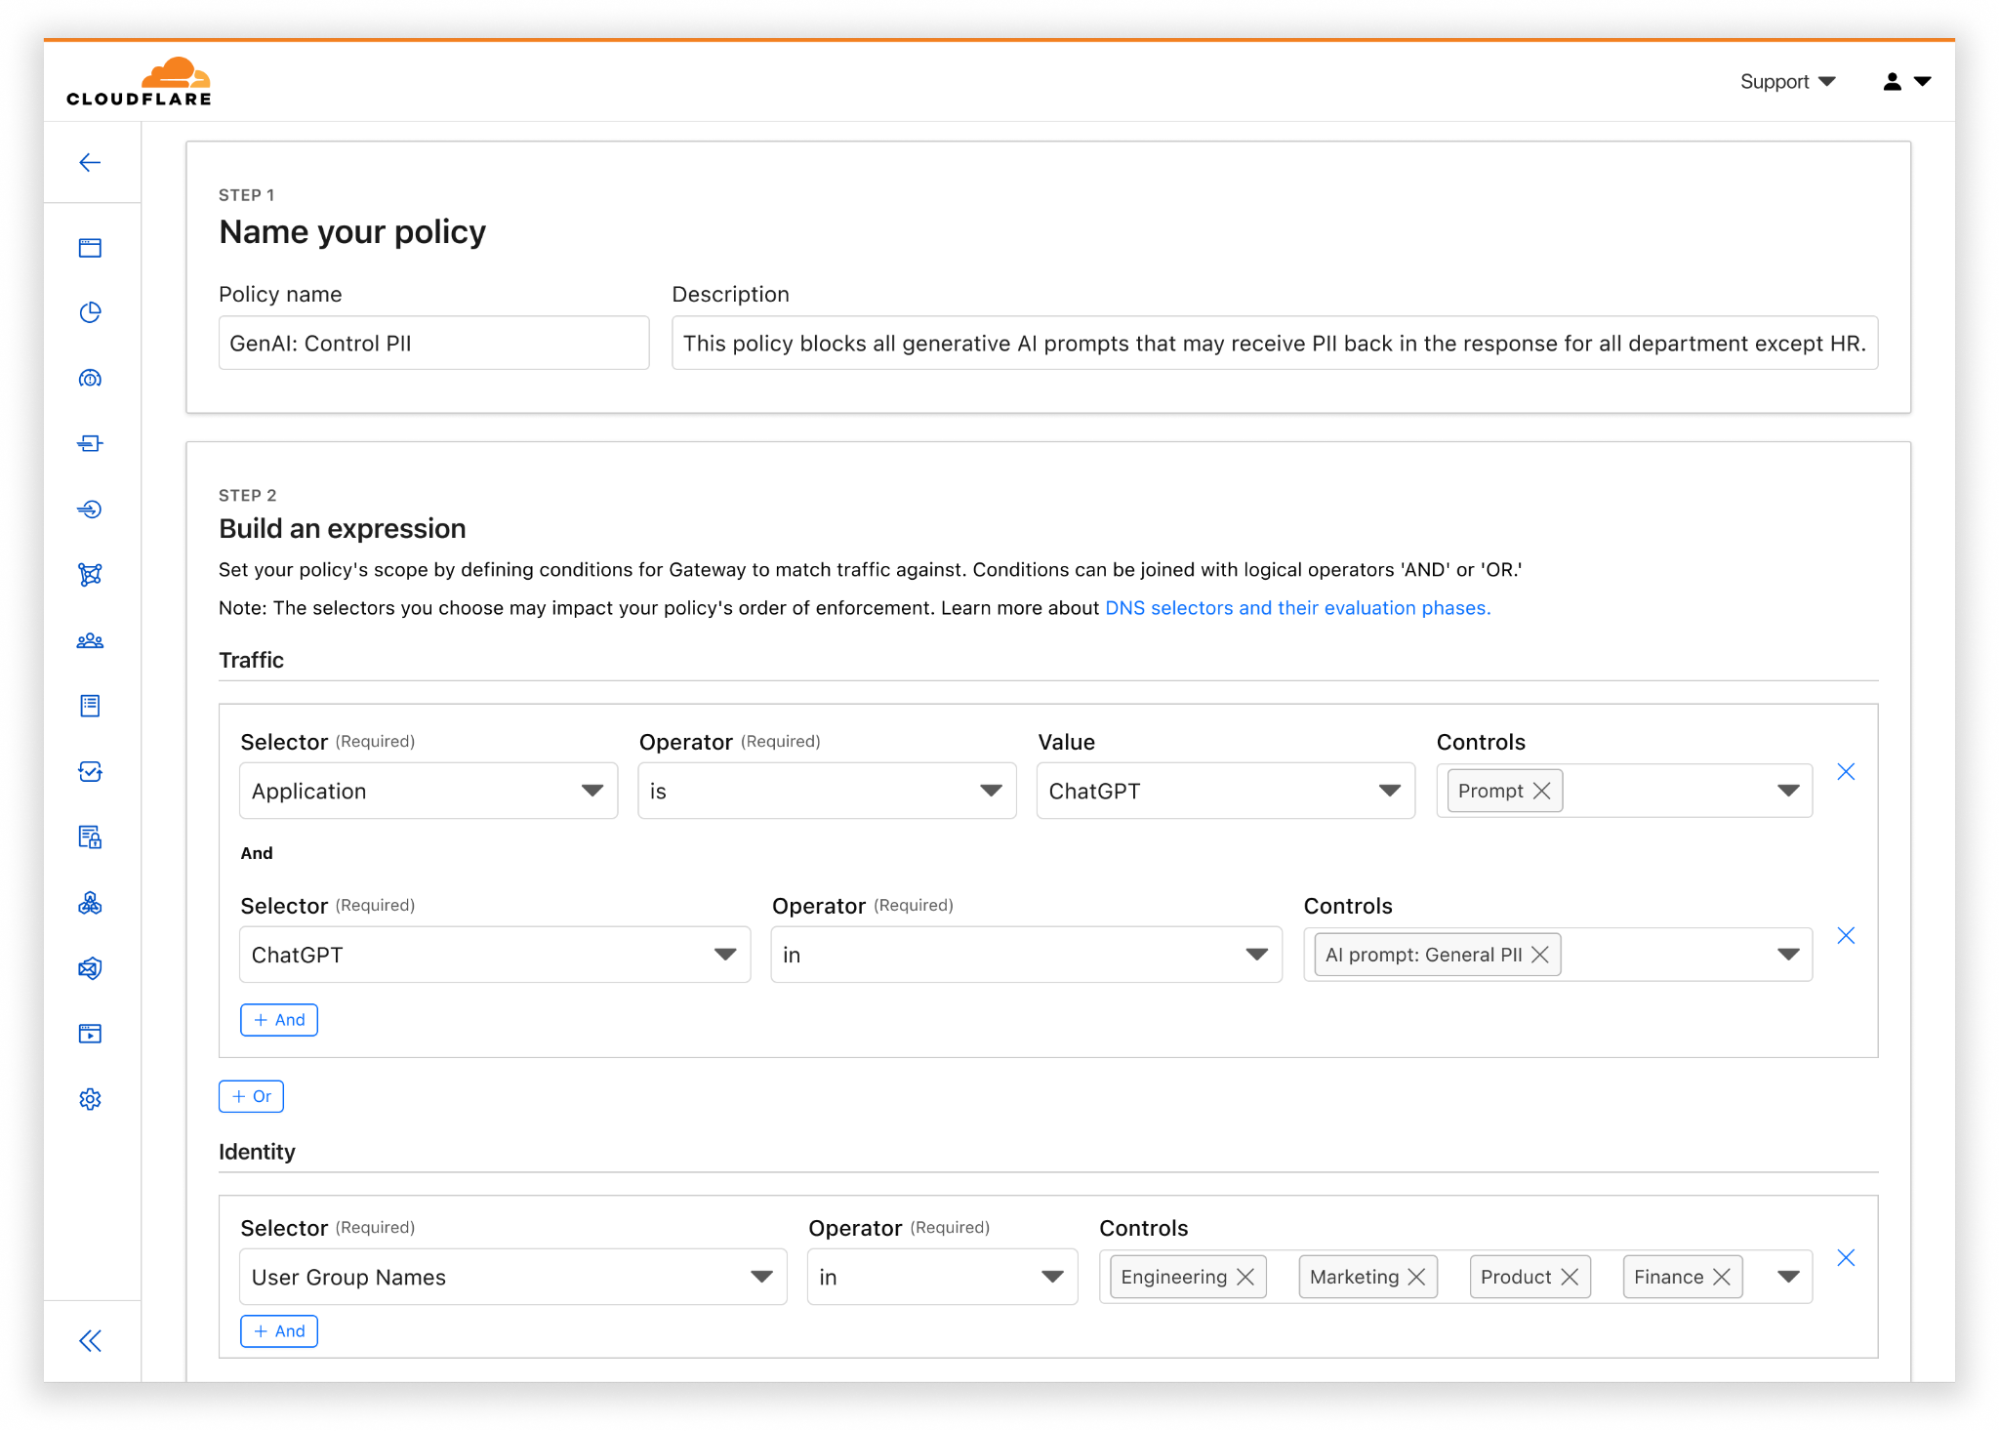1999x1431 pixels.
Task: Open the list document sidebar icon
Action: click(x=90, y=706)
